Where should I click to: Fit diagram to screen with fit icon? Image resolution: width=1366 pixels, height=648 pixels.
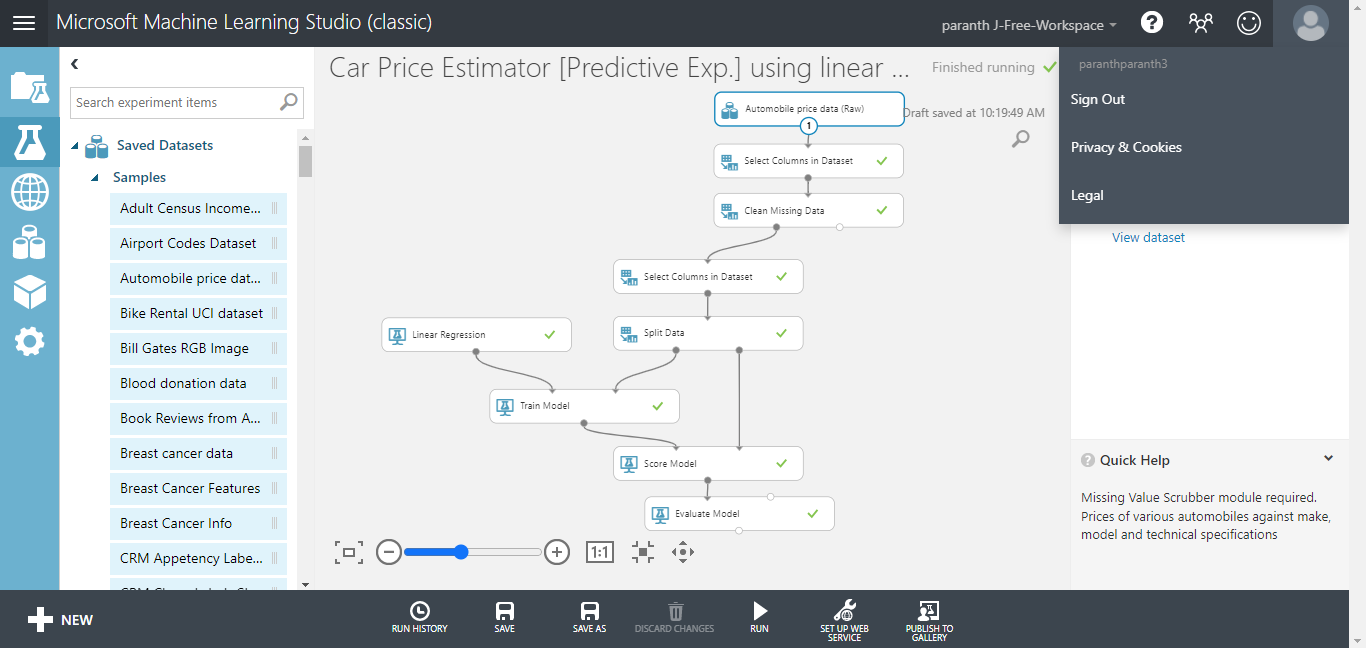point(642,551)
